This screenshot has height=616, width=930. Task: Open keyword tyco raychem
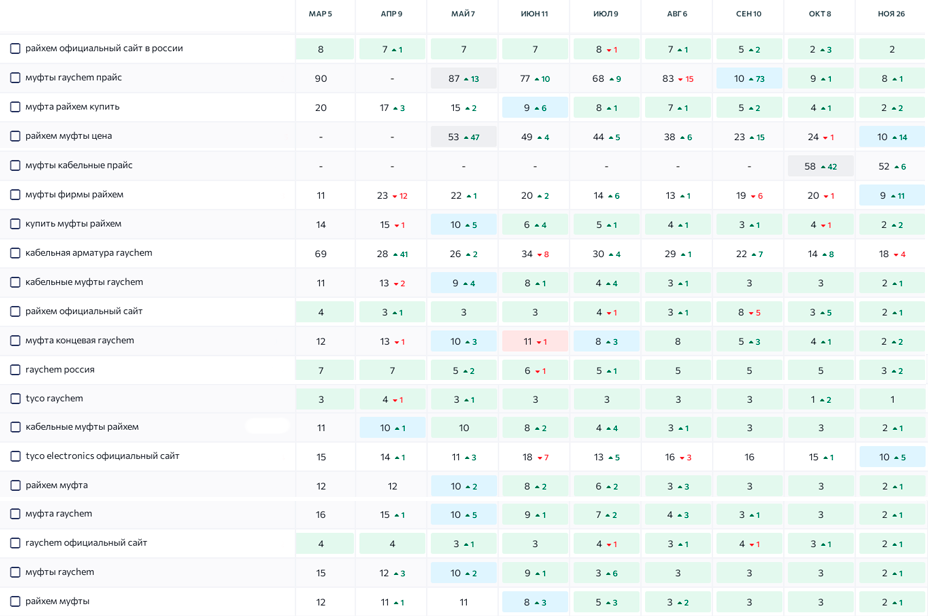[54, 398]
